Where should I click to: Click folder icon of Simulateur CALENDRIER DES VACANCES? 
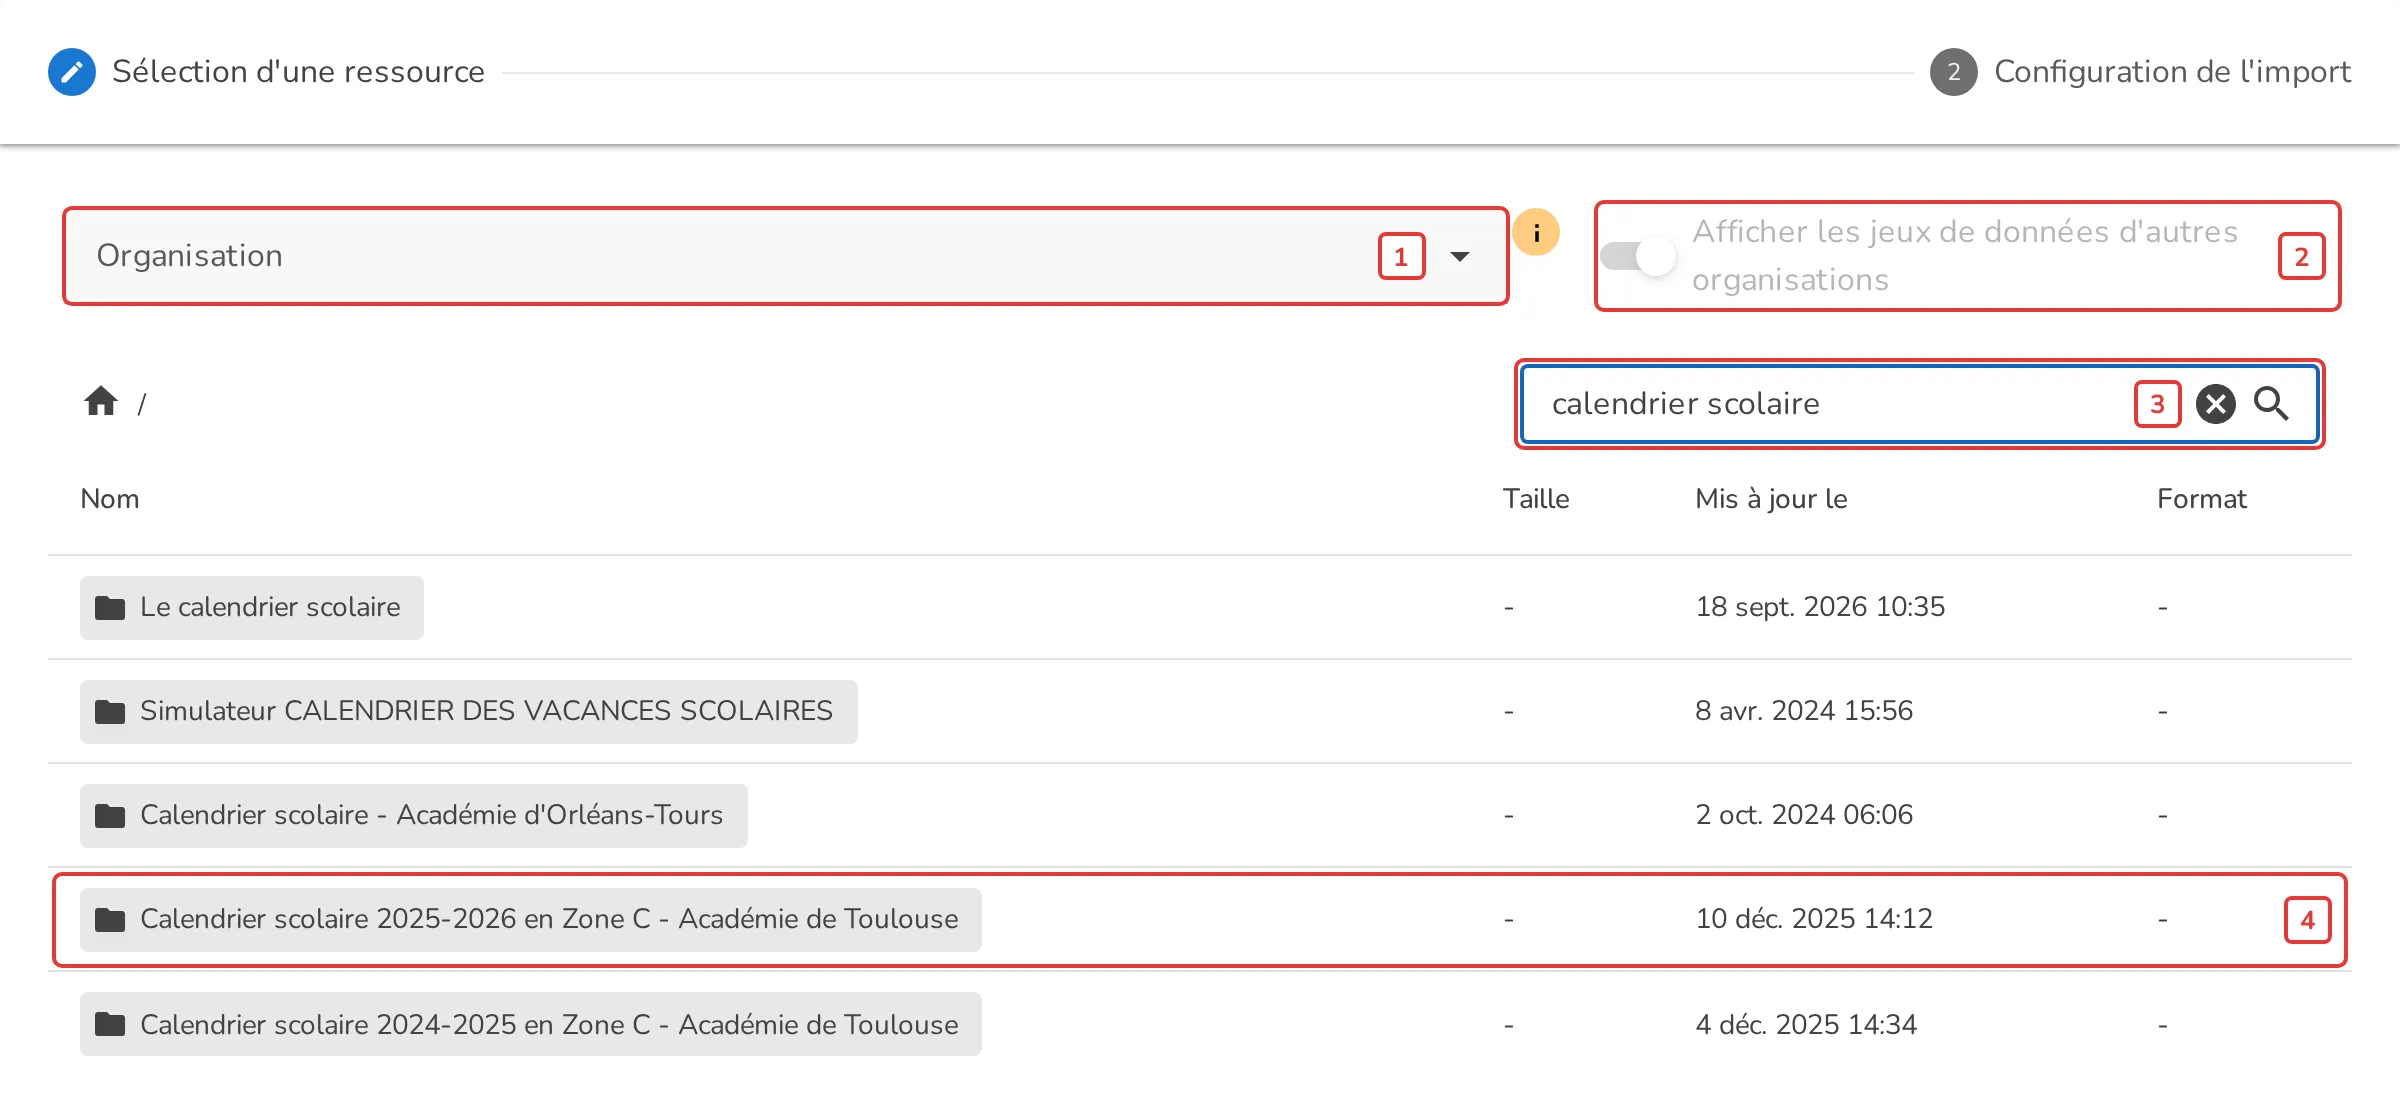click(x=110, y=711)
